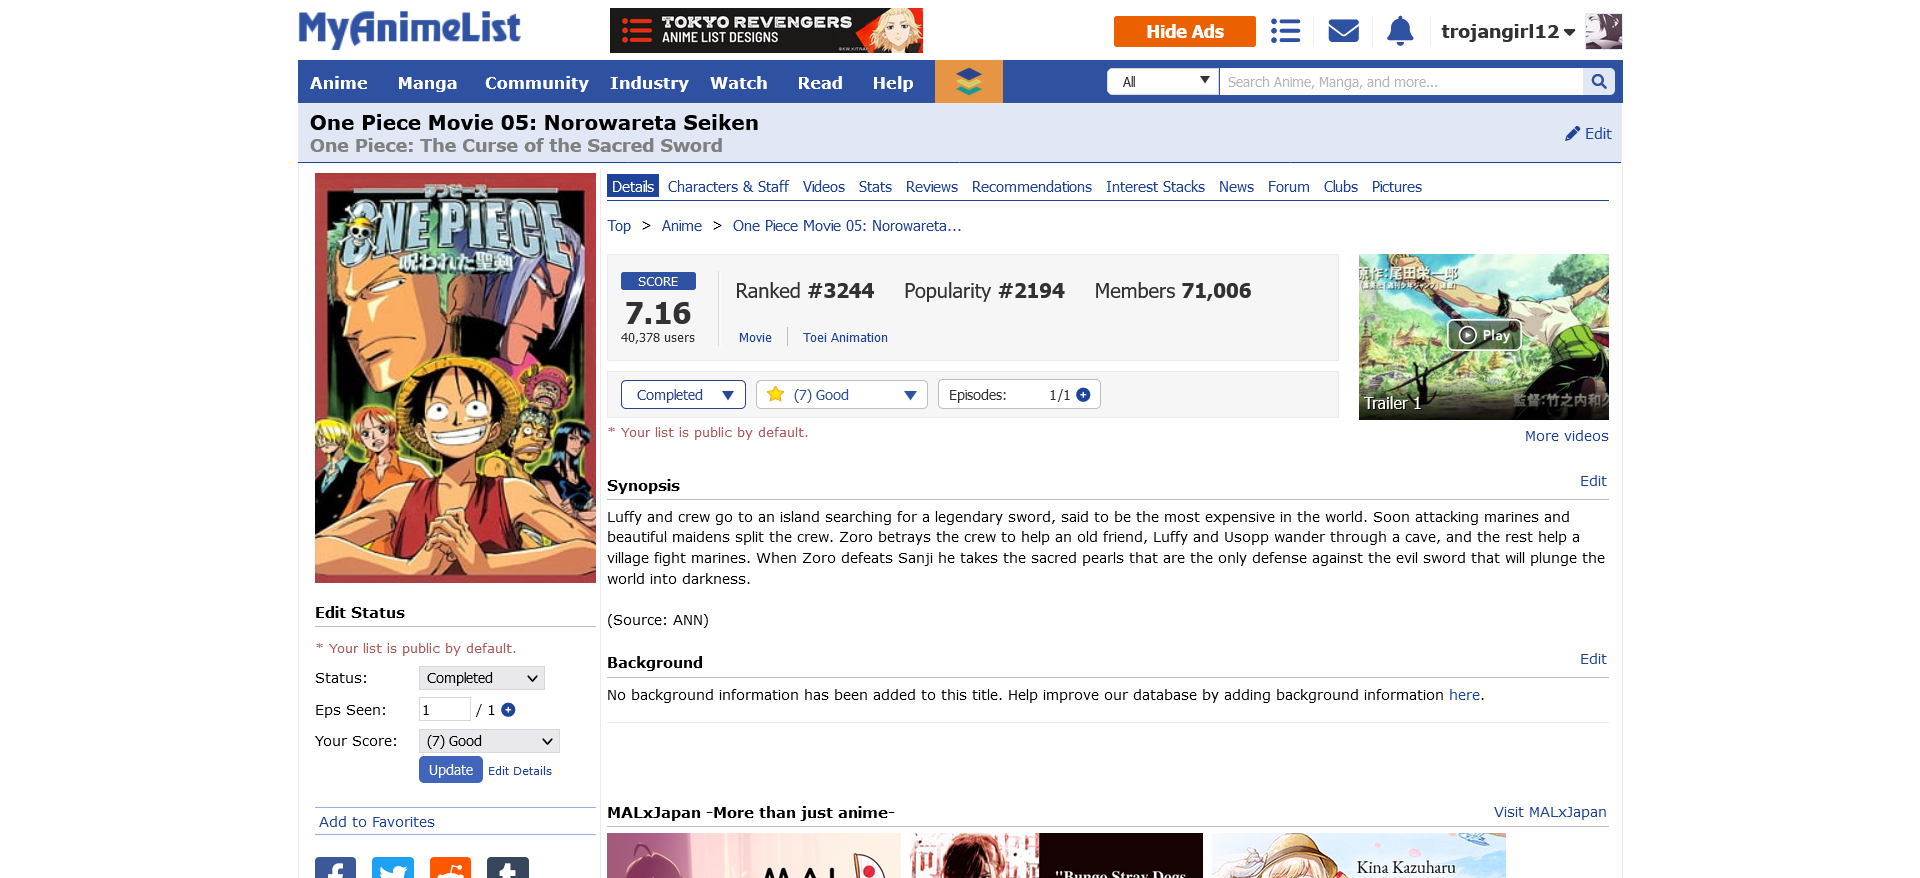Switch to the Stats tab
The height and width of the screenshot is (878, 1920).
point(875,187)
